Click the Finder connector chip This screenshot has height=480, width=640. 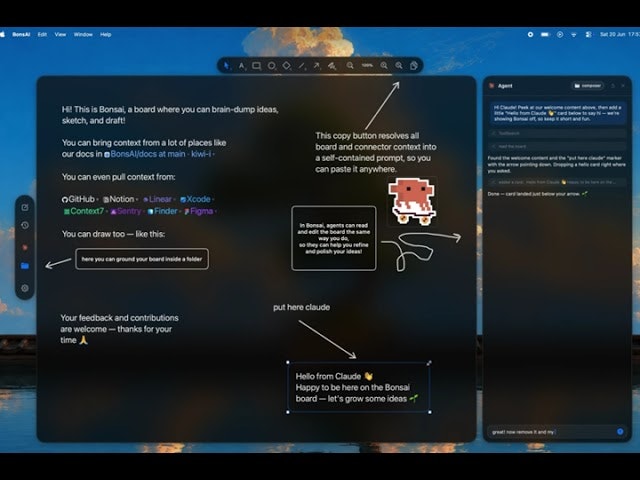point(162,211)
